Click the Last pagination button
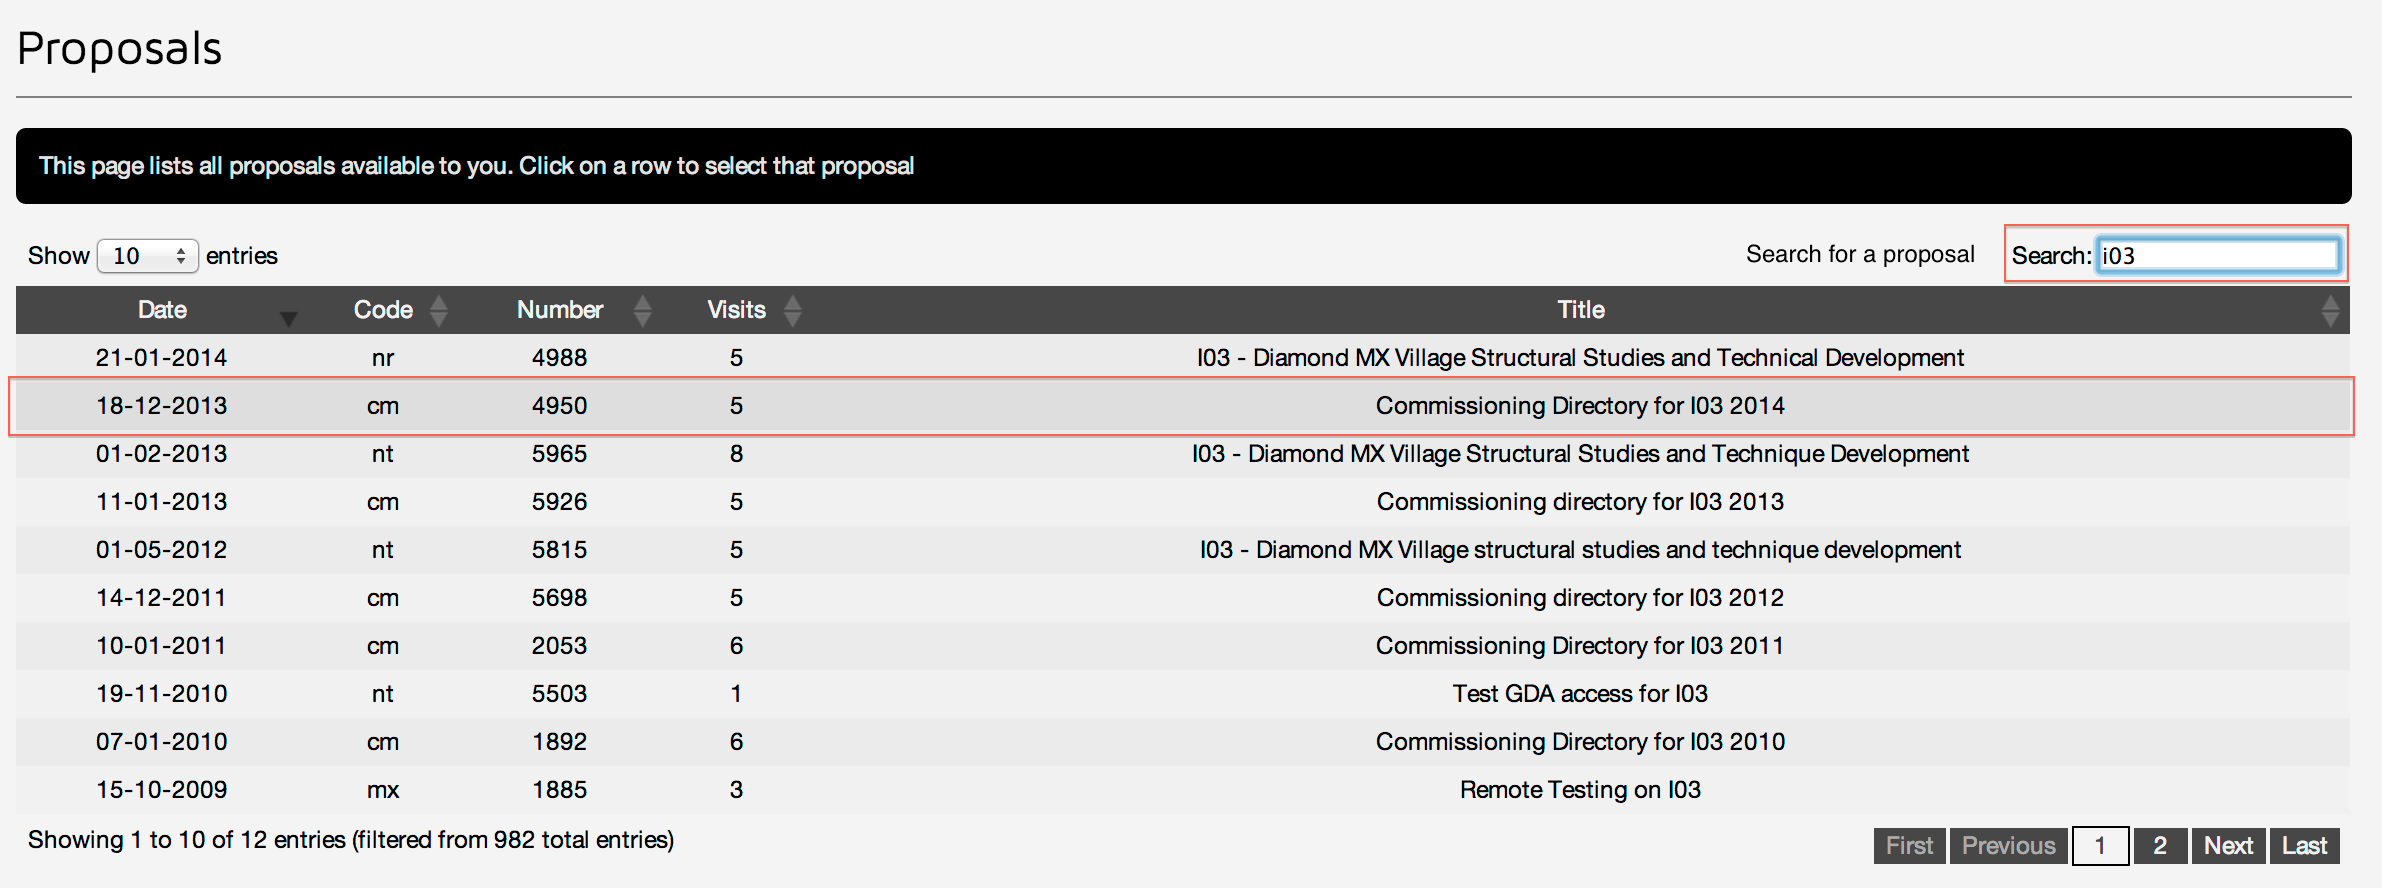Screen dimensions: 2382x888 [2304, 845]
